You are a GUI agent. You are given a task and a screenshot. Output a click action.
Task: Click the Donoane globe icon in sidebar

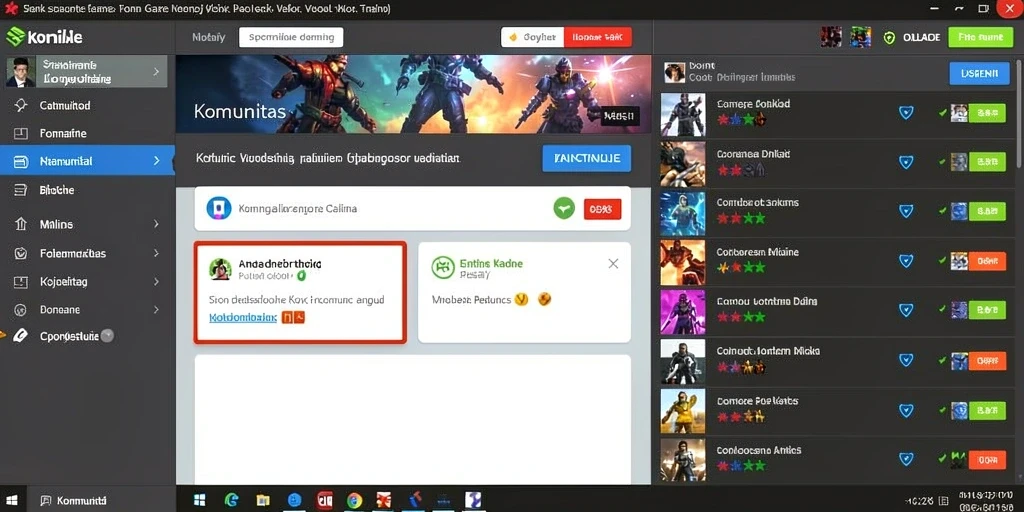pos(21,310)
